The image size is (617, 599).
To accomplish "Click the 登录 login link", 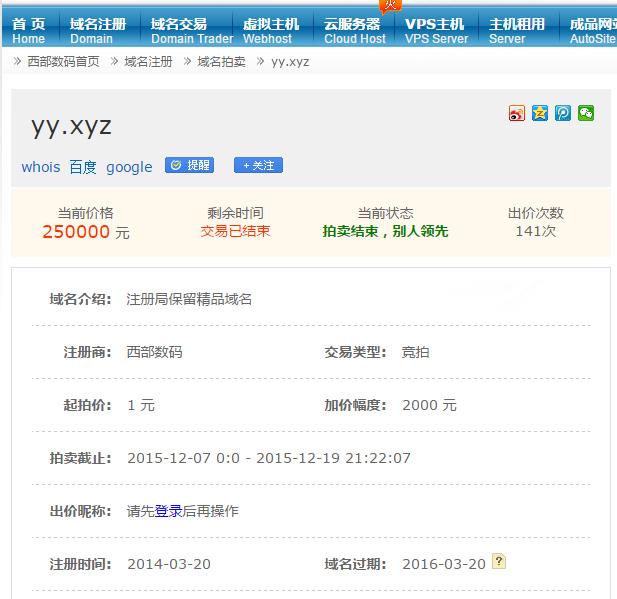I will (168, 511).
